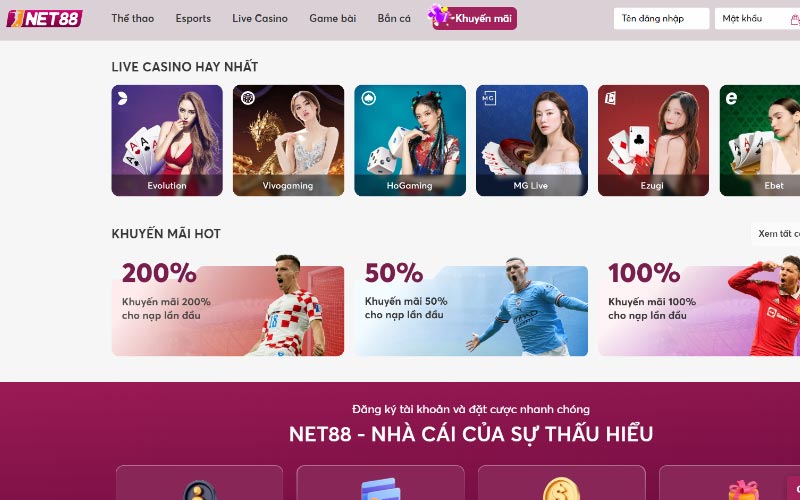Click the gift icon beside Khuyến mãi
800x500 pixels.
[x=439, y=15]
